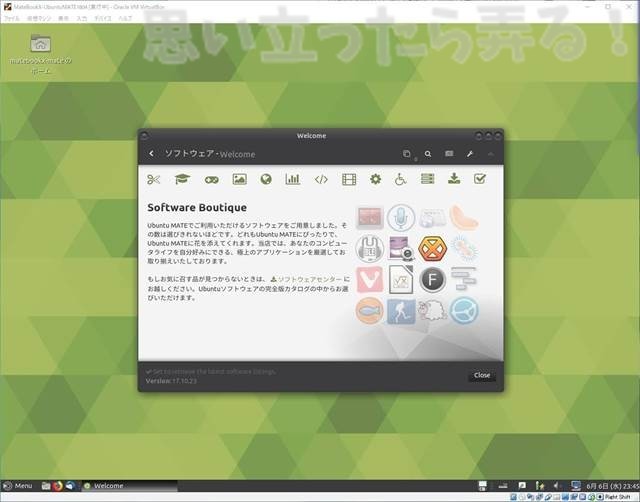This screenshot has height=502, width=640.
Task: Open the Office category (bar chart icon)
Action: tap(293, 179)
